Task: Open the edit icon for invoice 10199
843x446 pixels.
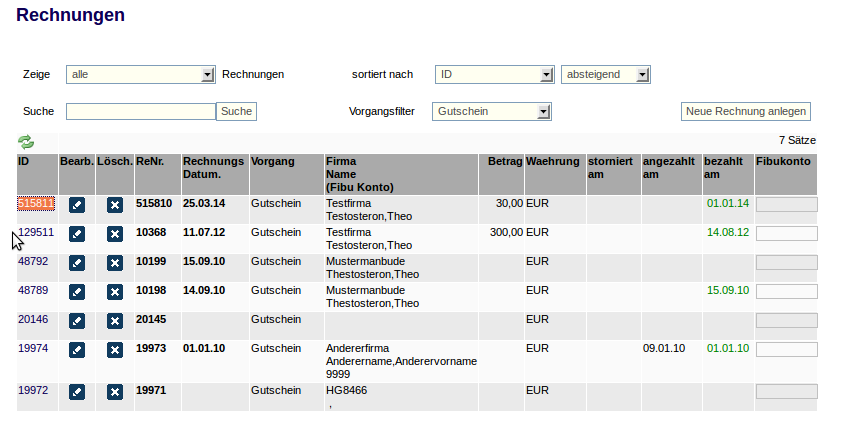Action: pos(77,263)
